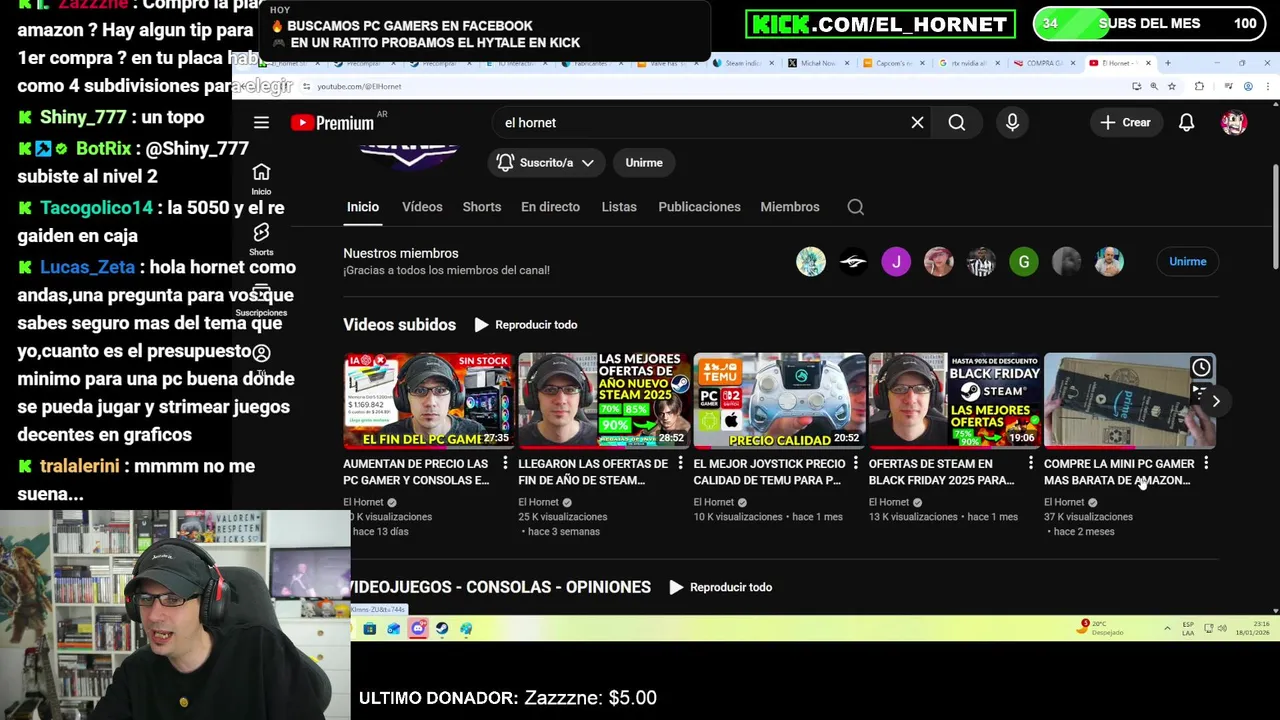1280x720 pixels.
Task: Click the green G member avatar
Action: pyautogui.click(x=1024, y=262)
